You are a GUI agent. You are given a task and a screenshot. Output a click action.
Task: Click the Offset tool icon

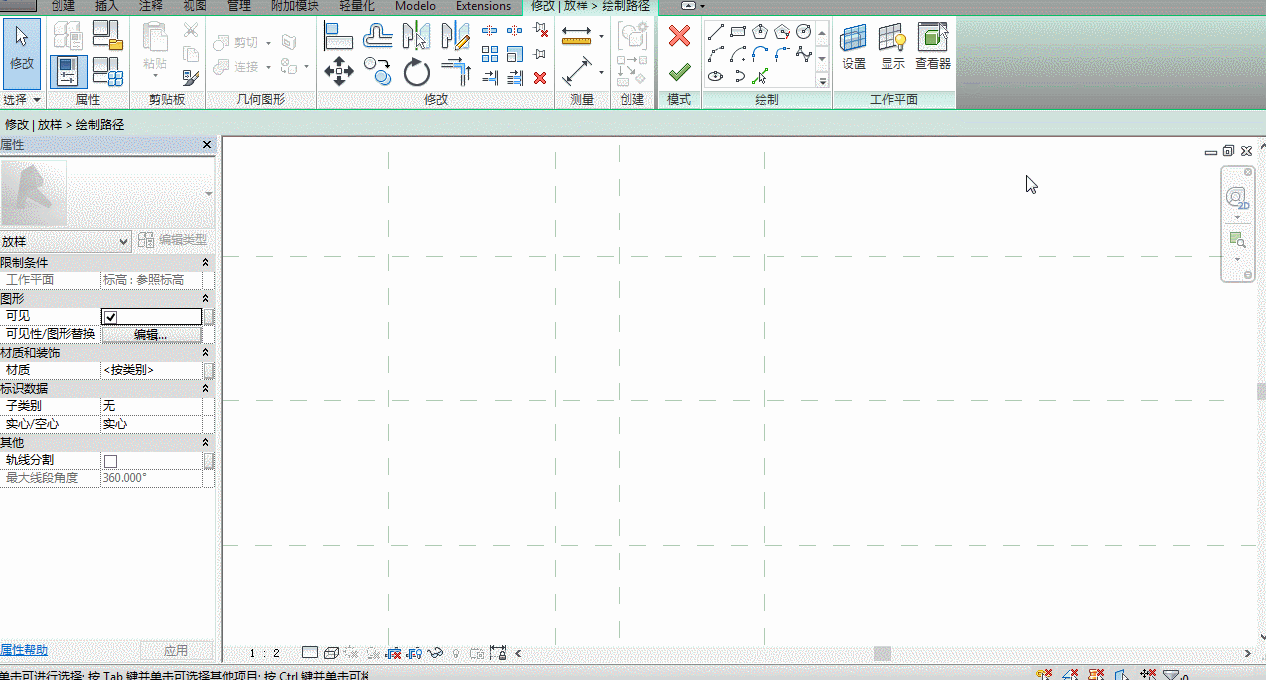(377, 36)
